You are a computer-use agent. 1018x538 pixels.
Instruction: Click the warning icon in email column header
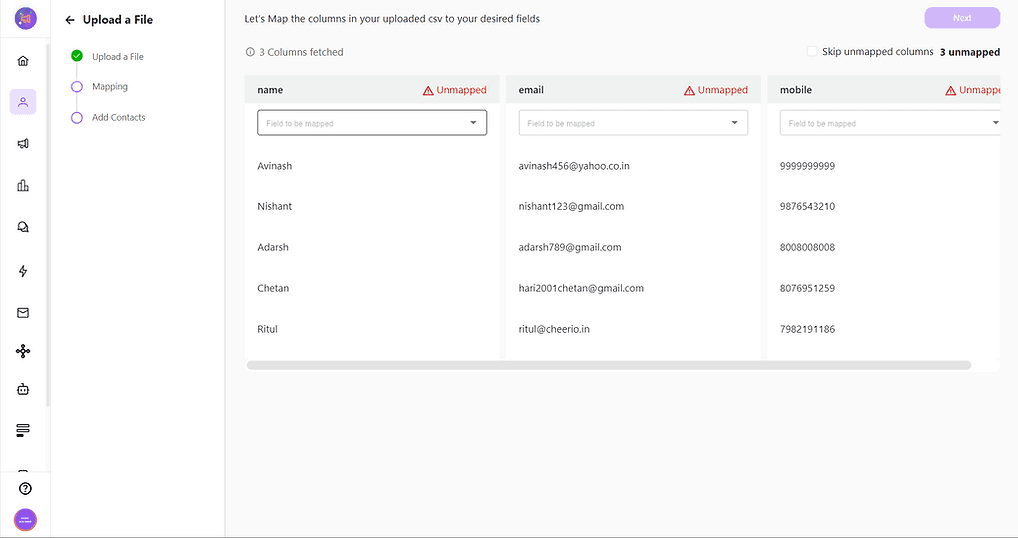(689, 90)
